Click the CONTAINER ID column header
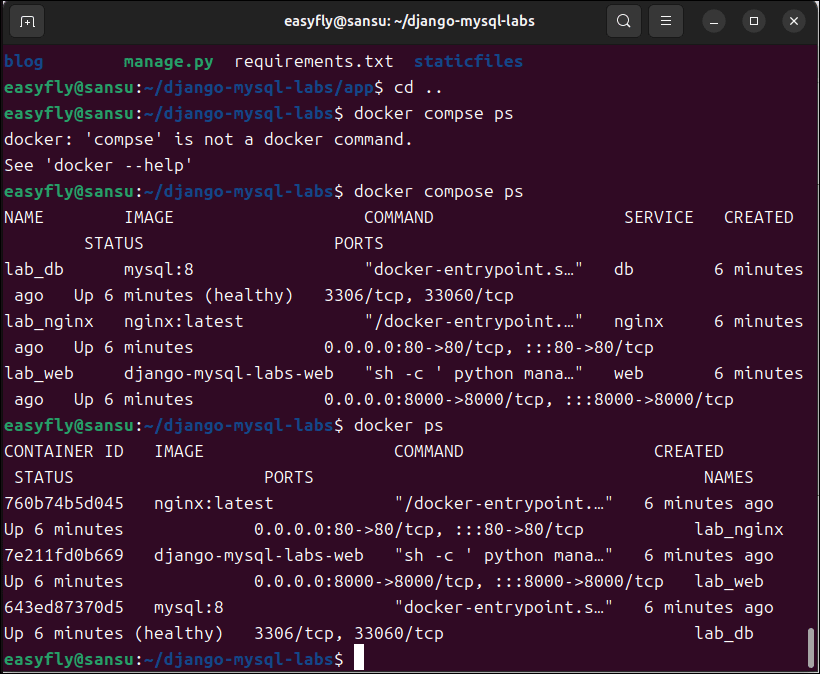The width and height of the screenshot is (820, 674). 64,452
